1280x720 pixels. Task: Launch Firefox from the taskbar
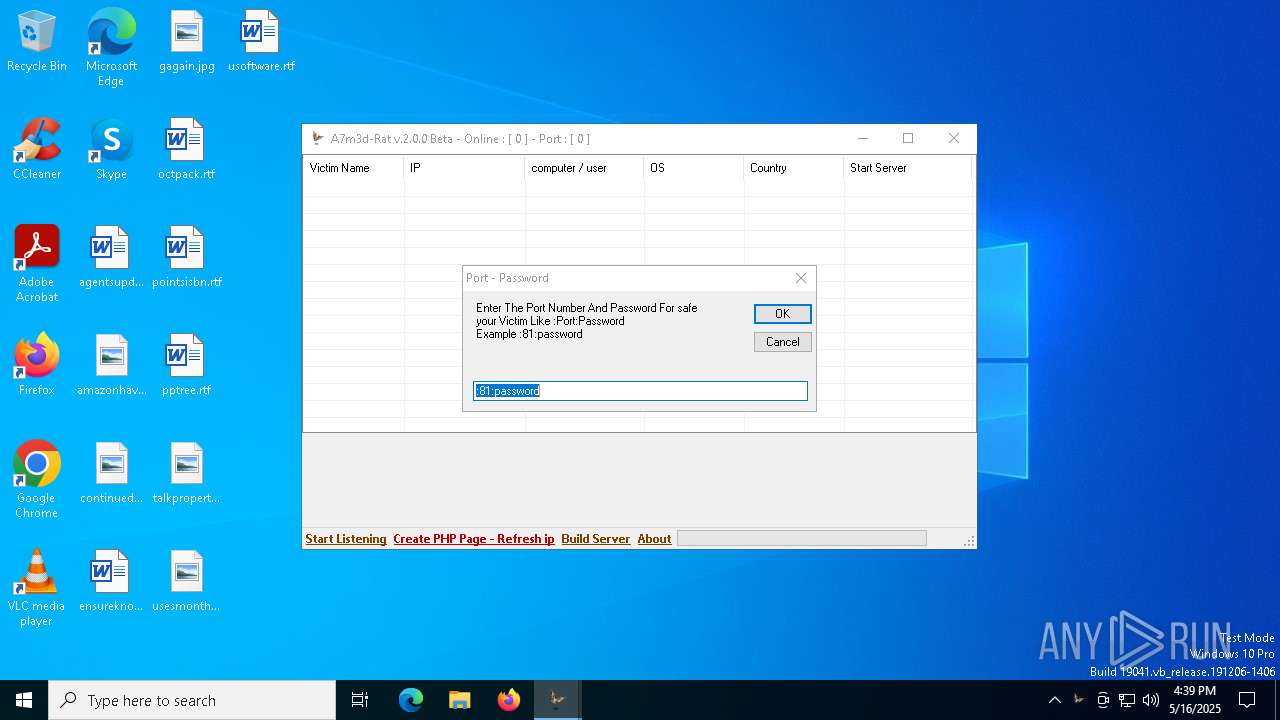(x=508, y=700)
